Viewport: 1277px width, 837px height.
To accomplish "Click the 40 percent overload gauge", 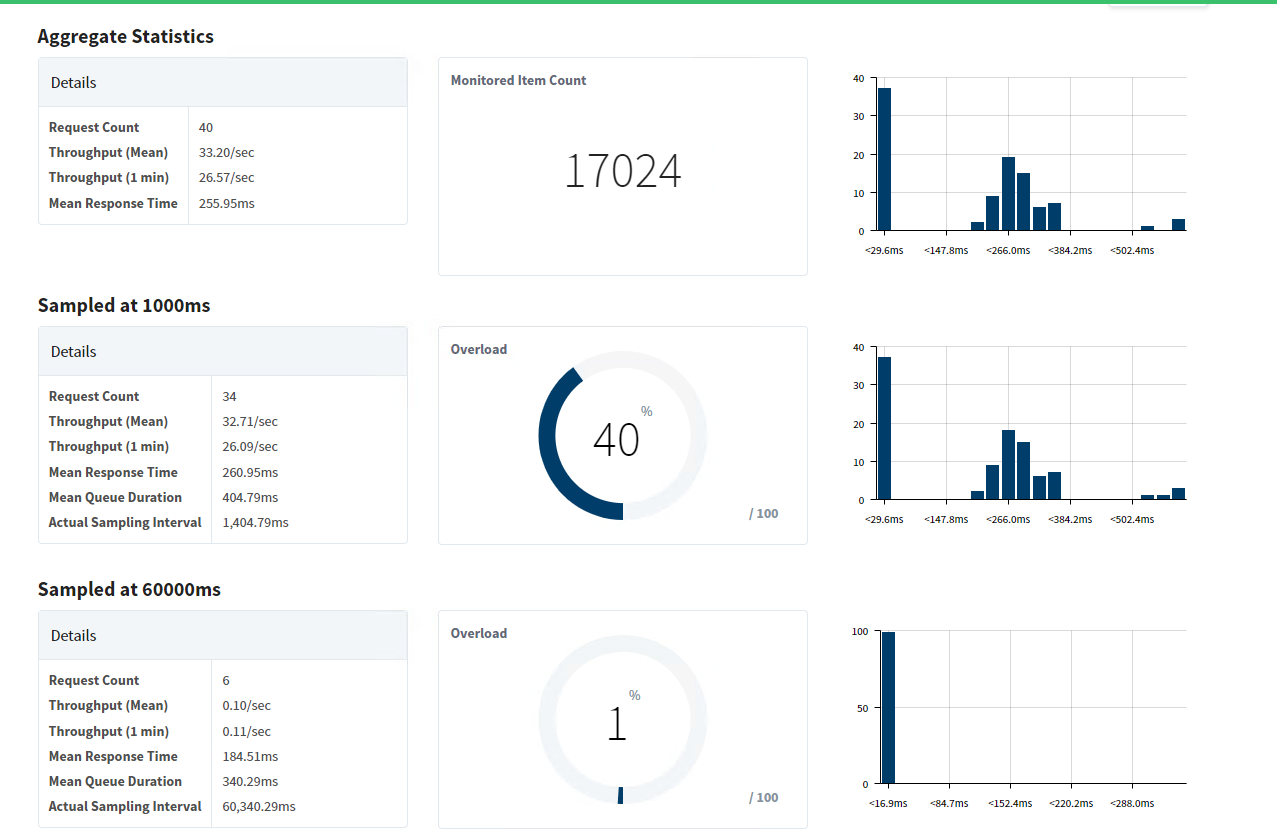I will point(623,436).
